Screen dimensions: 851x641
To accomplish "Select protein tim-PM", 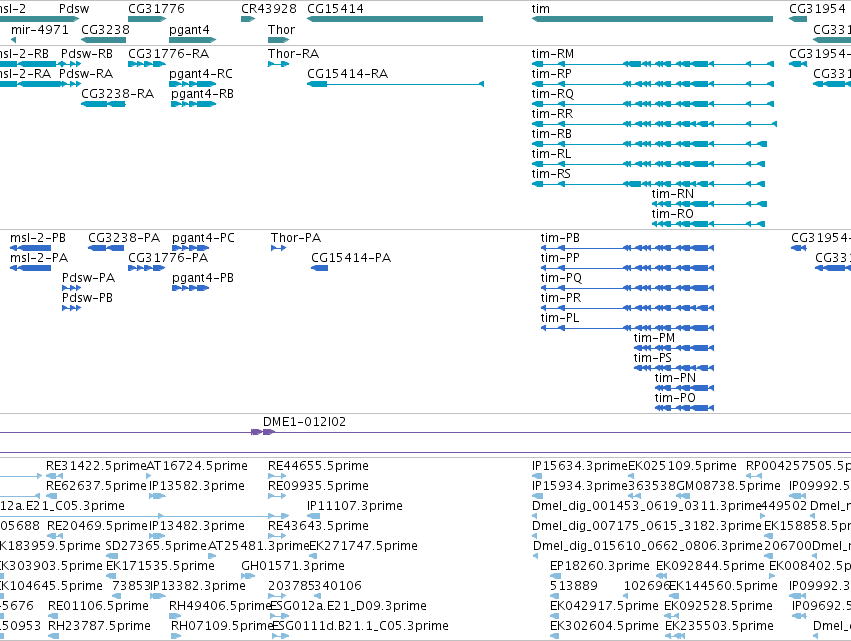I will point(674,348).
